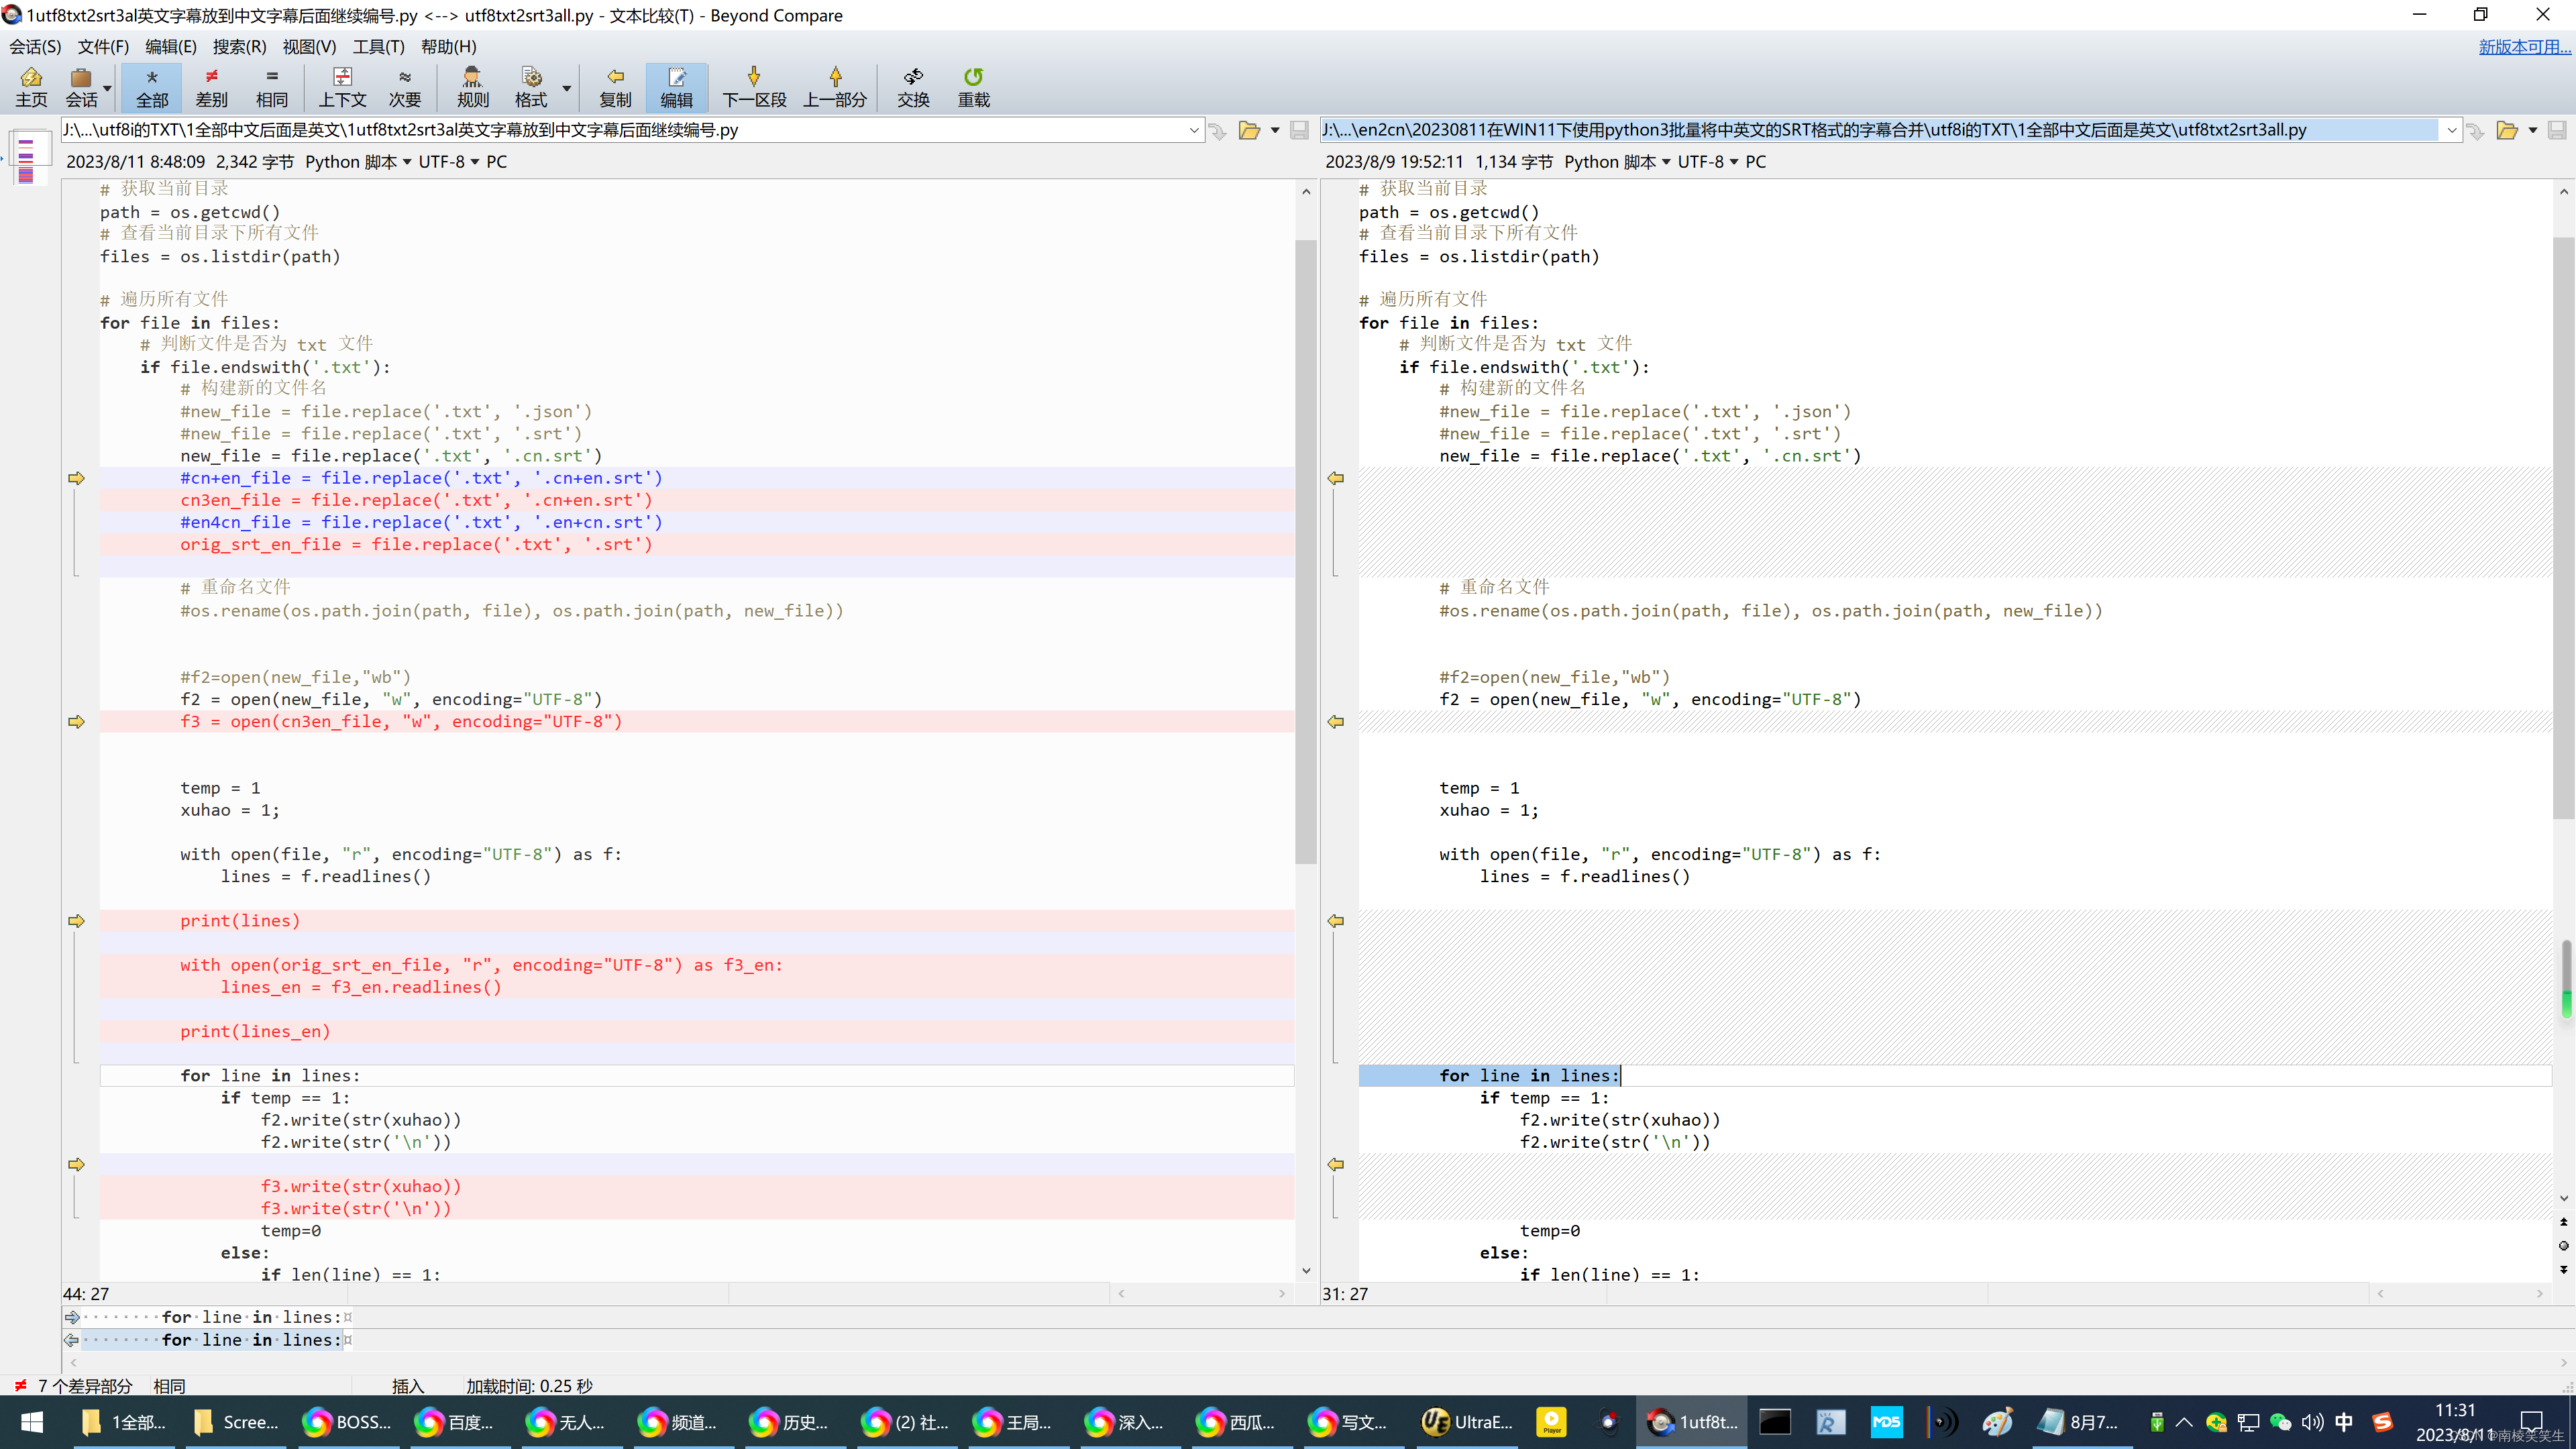Toggle Show Same (相同) filter

pyautogui.click(x=271, y=87)
